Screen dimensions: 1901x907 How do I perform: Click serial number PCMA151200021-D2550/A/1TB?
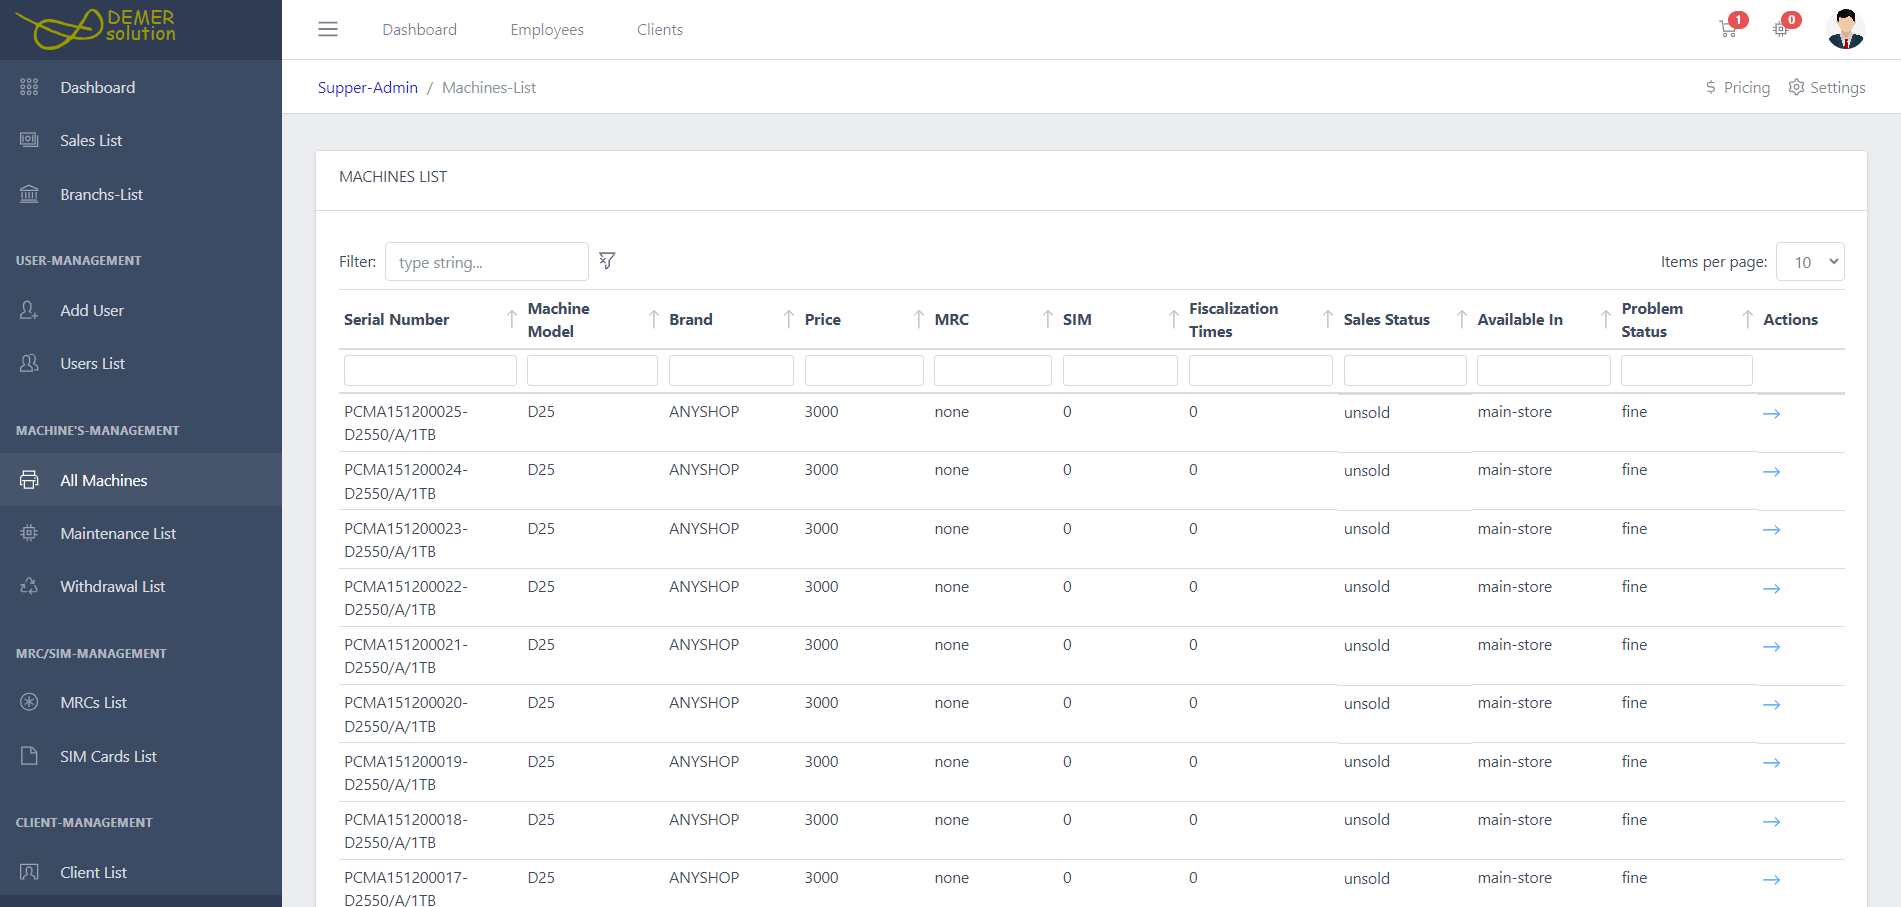tap(406, 656)
